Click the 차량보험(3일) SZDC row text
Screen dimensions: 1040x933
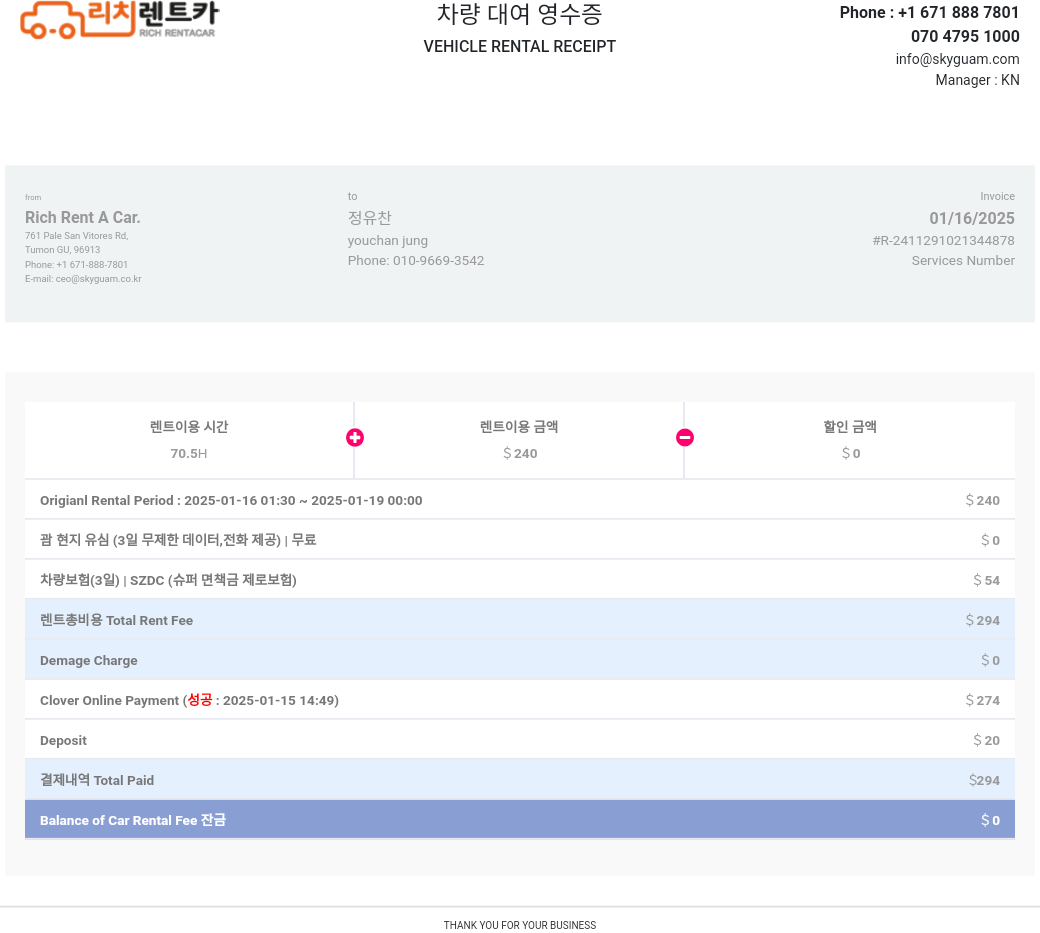point(168,580)
